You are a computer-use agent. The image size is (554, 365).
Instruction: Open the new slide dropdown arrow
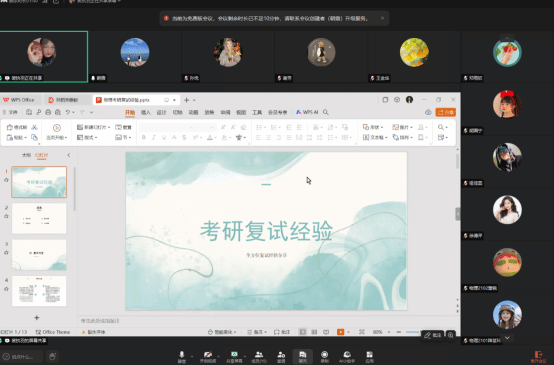109,127
